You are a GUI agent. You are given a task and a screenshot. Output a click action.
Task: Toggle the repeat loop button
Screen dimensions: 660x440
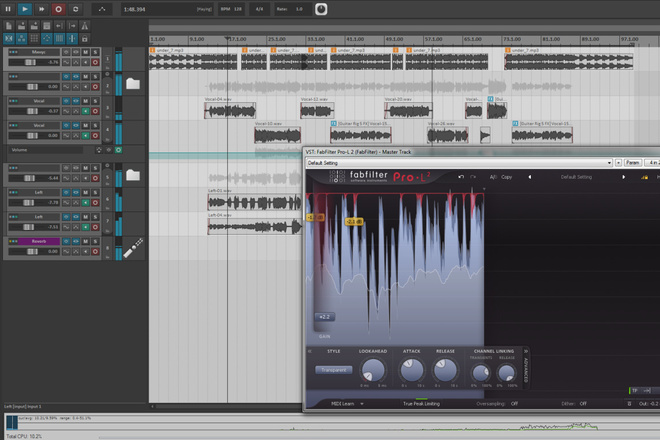(x=75, y=9)
